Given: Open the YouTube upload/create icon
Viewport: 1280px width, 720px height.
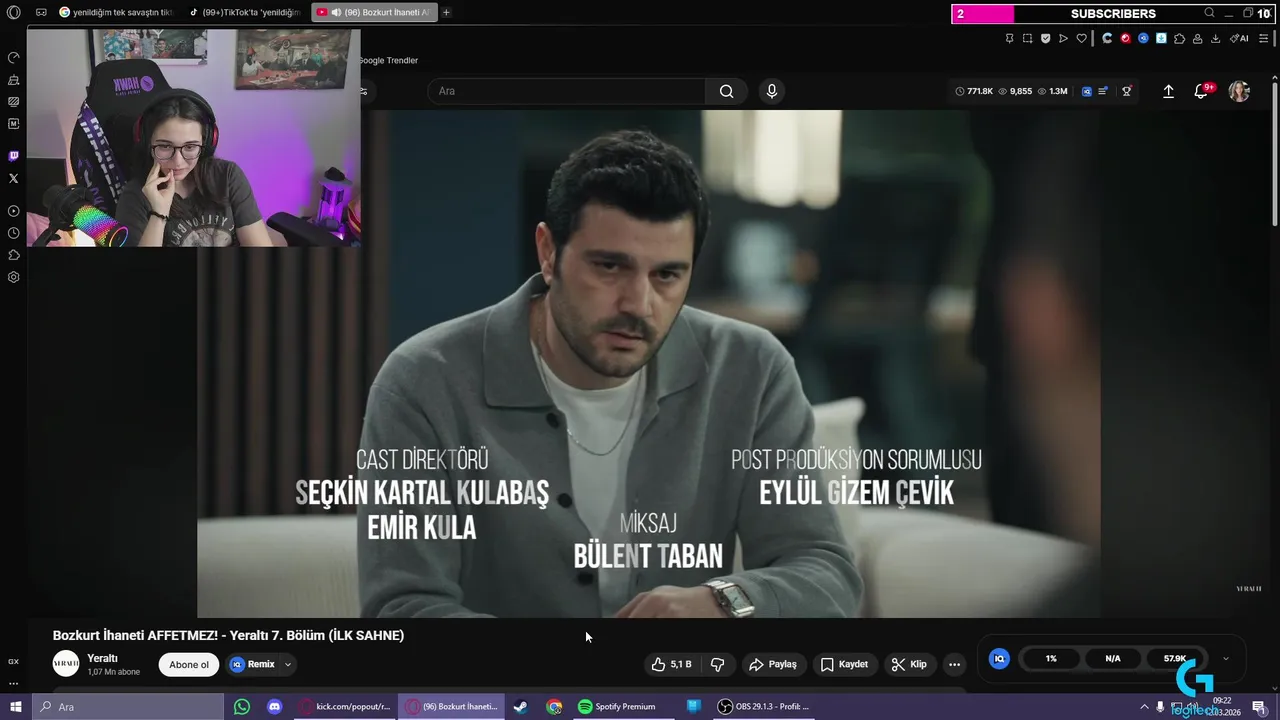Looking at the screenshot, I should 1168,91.
